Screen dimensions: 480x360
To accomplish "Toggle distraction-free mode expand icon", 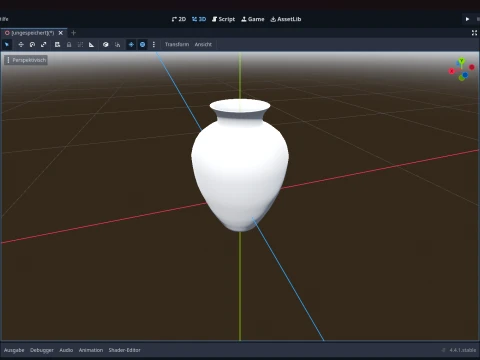I will 474,33.
